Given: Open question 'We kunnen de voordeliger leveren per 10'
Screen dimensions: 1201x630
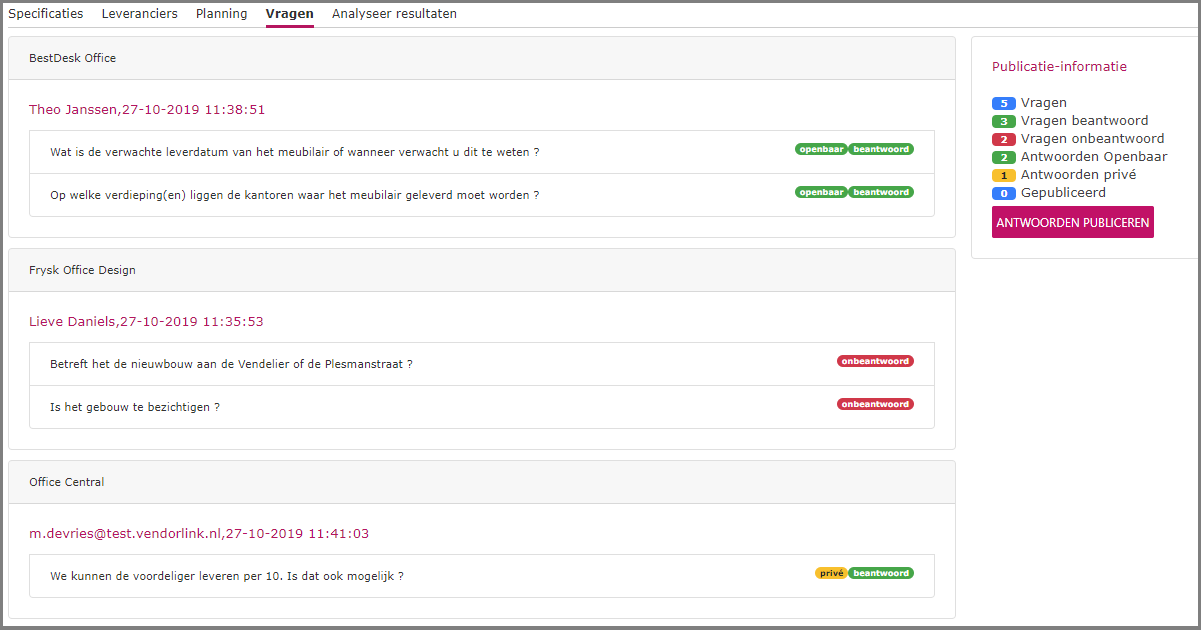Looking at the screenshot, I should [482, 576].
